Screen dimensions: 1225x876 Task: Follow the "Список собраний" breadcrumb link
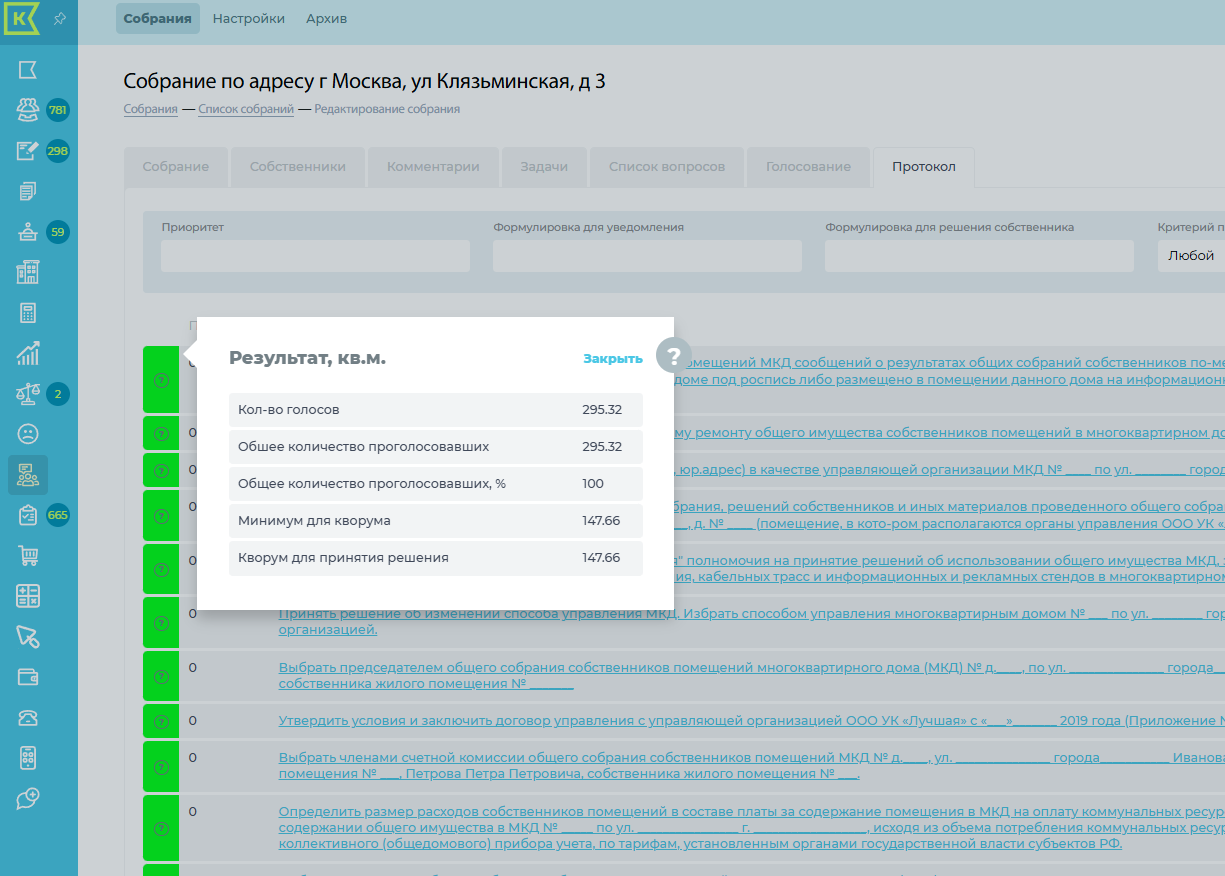click(246, 109)
